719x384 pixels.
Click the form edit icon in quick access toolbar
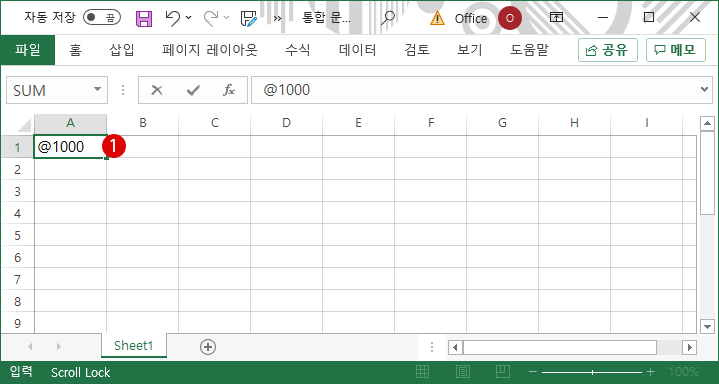(x=249, y=18)
